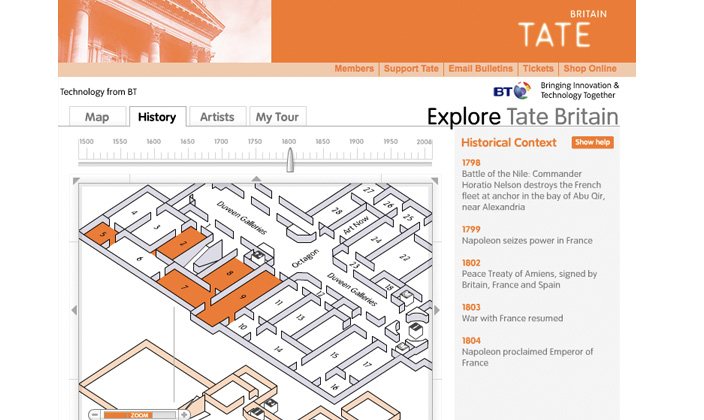Select highlighted room 7 on the map
Viewport: 704px width, 420px height.
tap(184, 287)
